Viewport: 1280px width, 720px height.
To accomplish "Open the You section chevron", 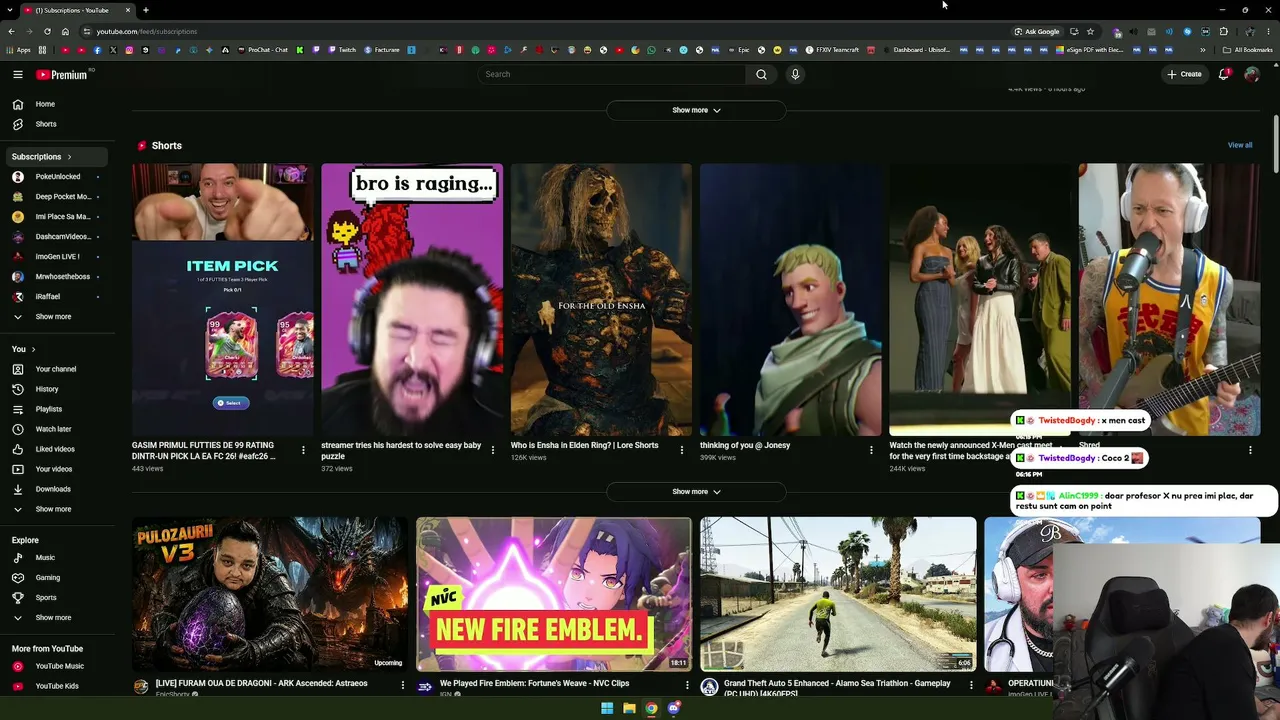I will click(33, 349).
